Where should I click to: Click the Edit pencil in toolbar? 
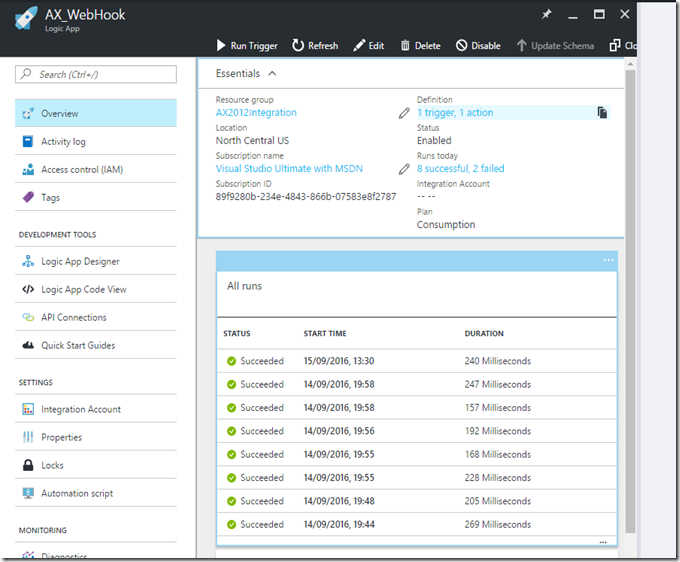pyautogui.click(x=361, y=46)
